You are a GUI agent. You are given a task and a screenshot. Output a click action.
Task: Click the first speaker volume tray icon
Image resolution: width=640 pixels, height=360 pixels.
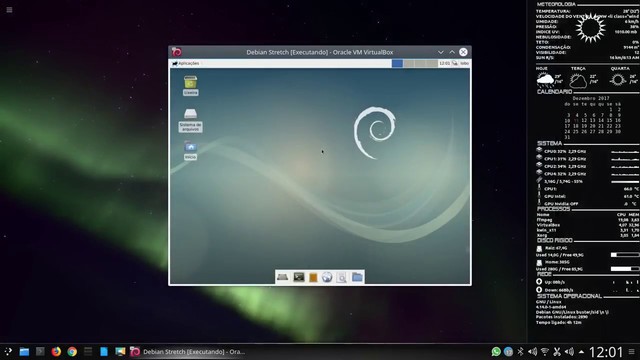point(532,351)
